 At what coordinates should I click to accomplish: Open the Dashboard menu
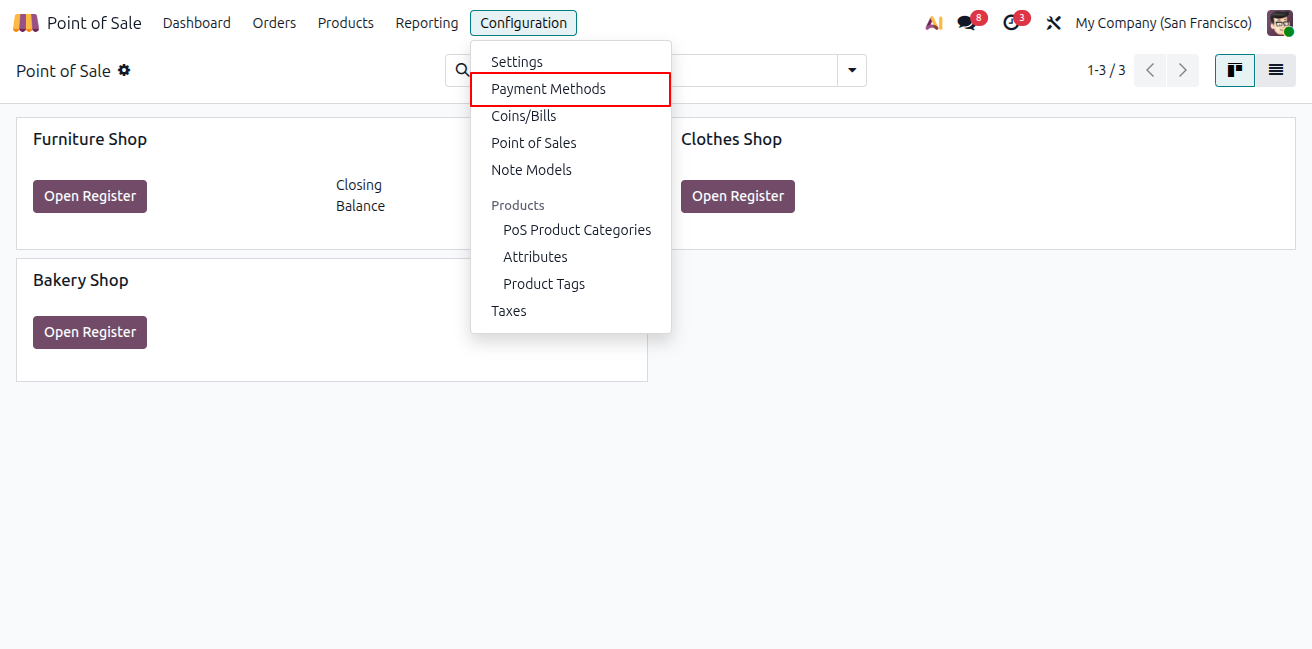pos(197,23)
